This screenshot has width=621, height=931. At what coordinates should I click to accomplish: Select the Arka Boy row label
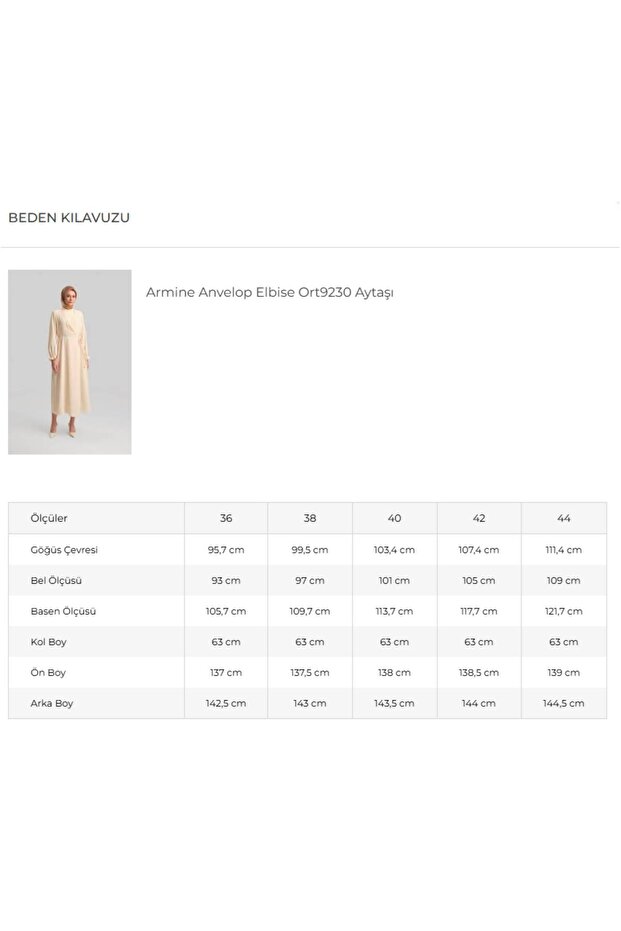click(53, 703)
